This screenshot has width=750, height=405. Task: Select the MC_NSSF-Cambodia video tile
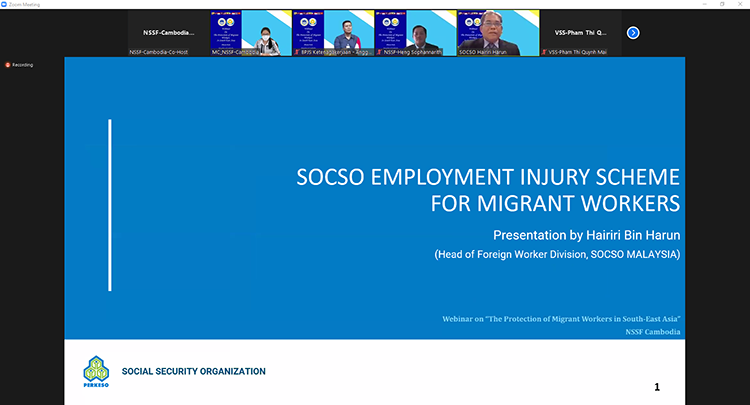pos(251,33)
